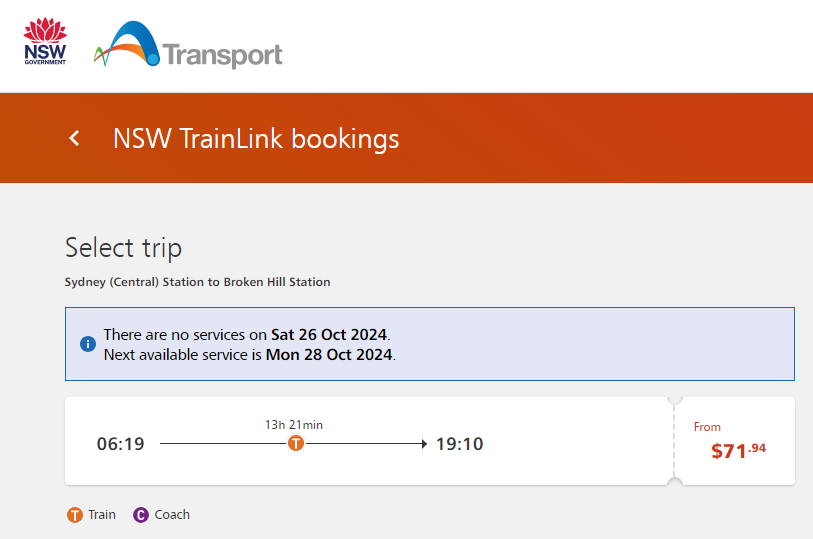Click the red From label above the price
The height and width of the screenshot is (539, 813).
coord(707,427)
